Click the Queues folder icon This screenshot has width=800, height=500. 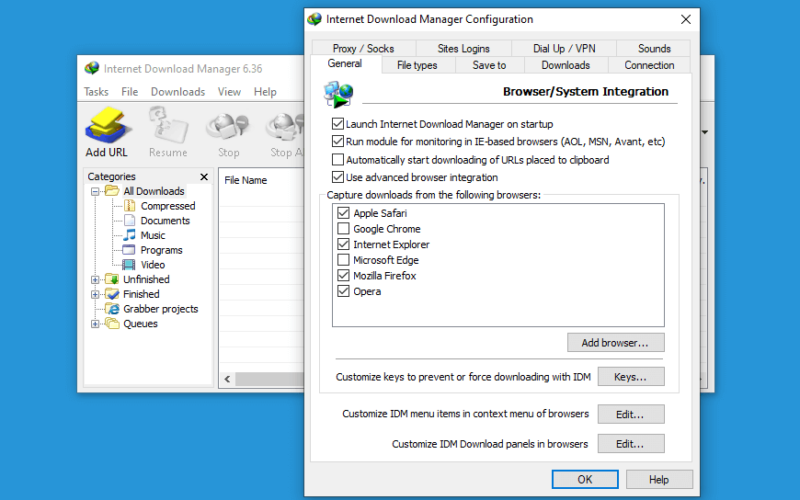click(112, 323)
